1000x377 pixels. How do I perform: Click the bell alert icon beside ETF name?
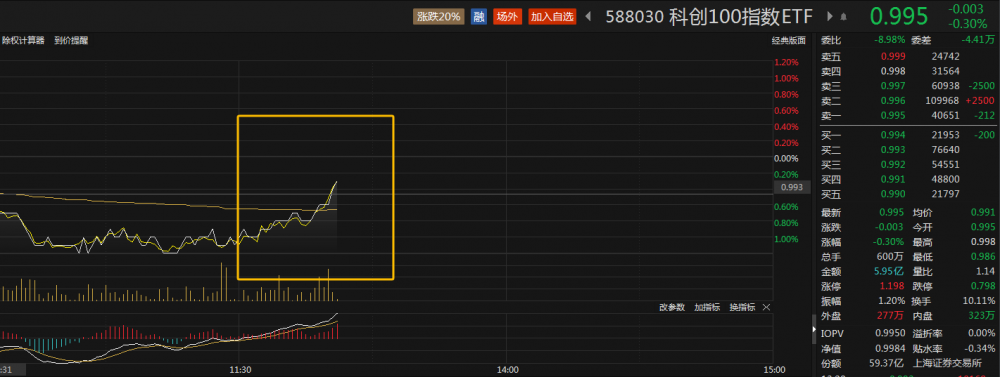point(844,17)
